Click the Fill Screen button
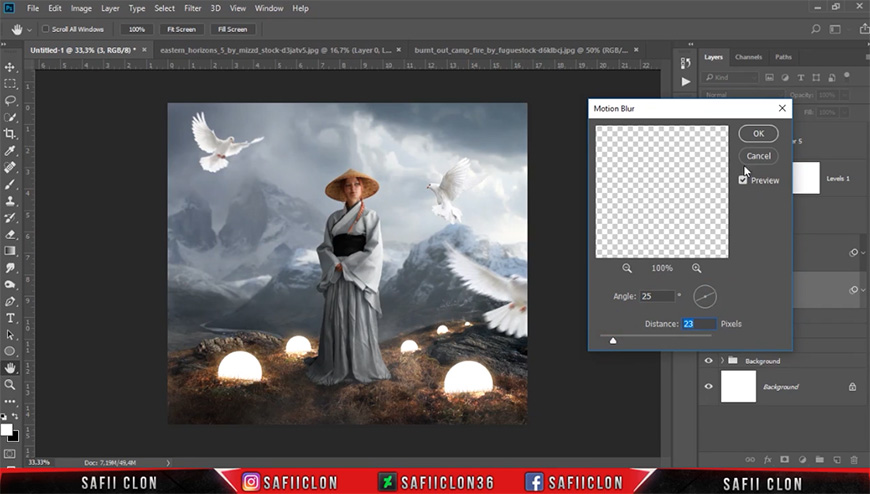Screen dimensions: 870x494 click(x=232, y=29)
